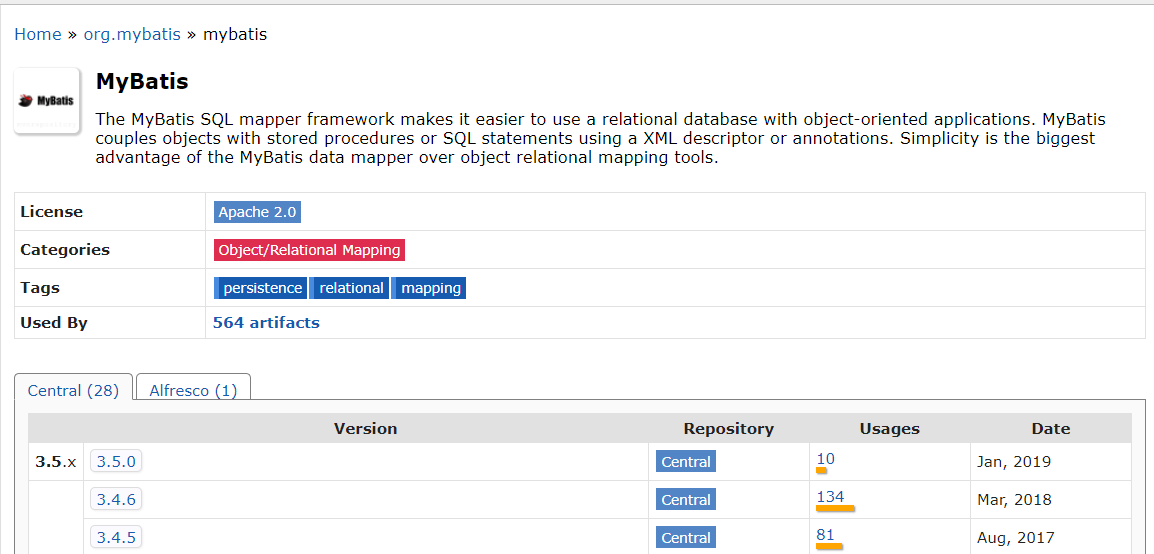Screen dimensions: 1154x554
Task: Go to the Home breadcrumb link
Action: pos(38,35)
